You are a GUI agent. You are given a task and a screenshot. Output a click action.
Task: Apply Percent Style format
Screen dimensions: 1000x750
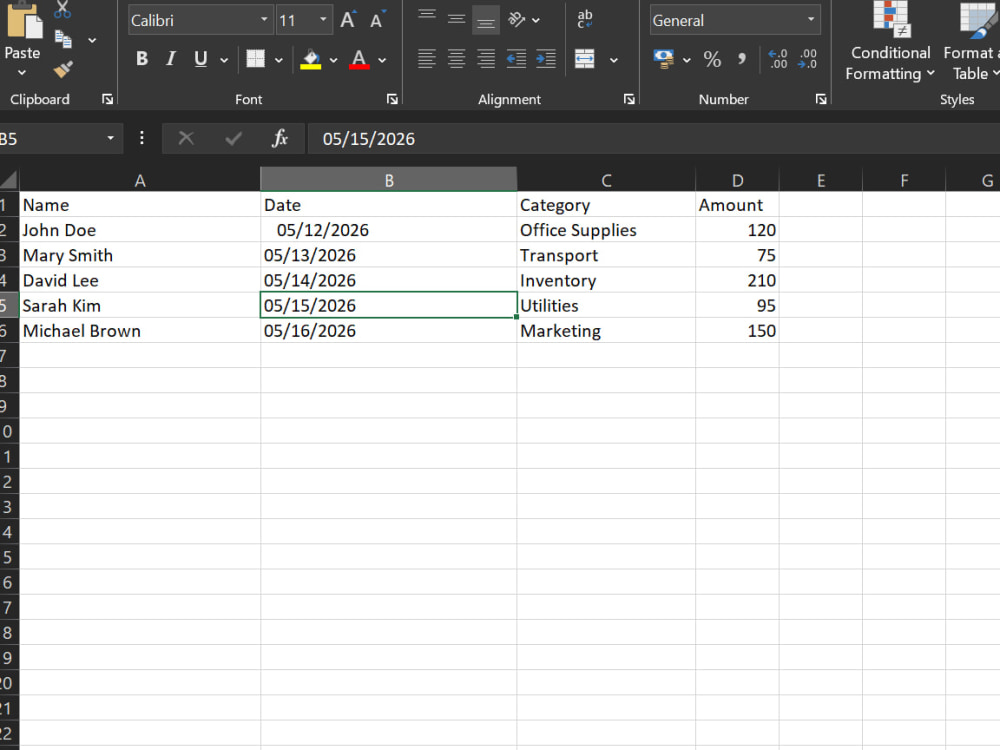click(x=712, y=59)
